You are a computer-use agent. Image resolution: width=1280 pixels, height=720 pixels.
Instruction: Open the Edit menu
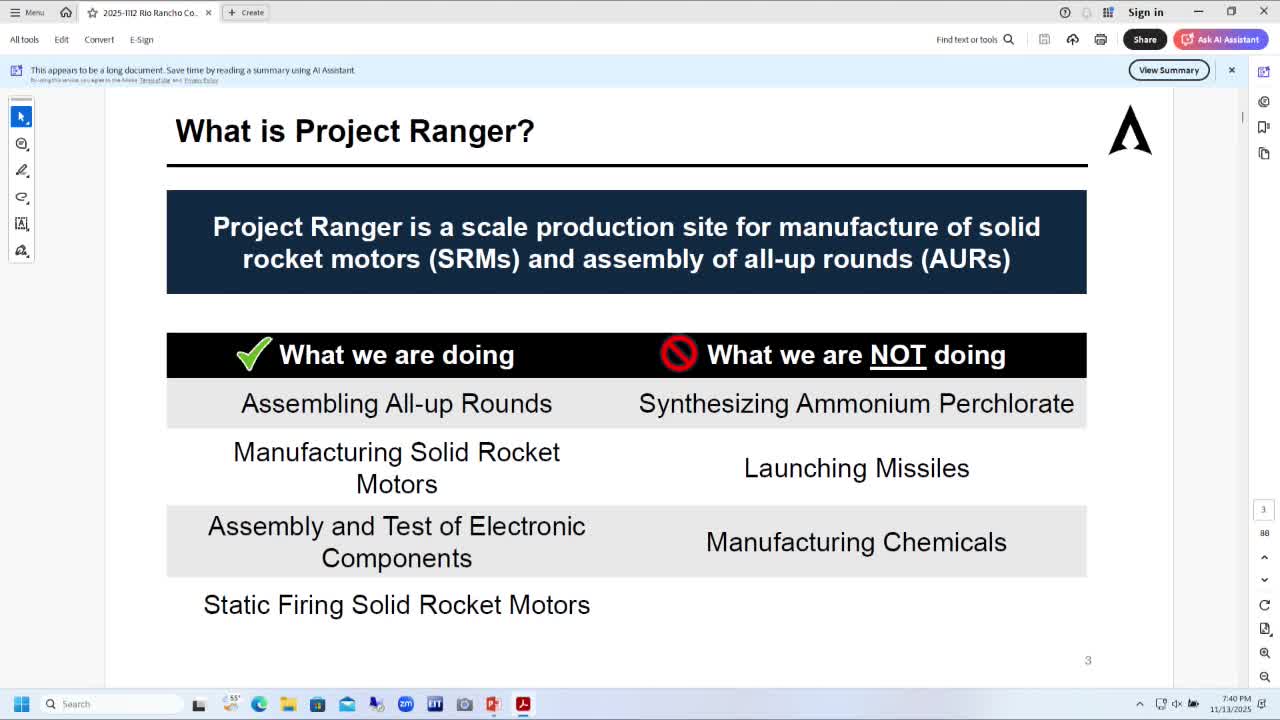pos(61,39)
